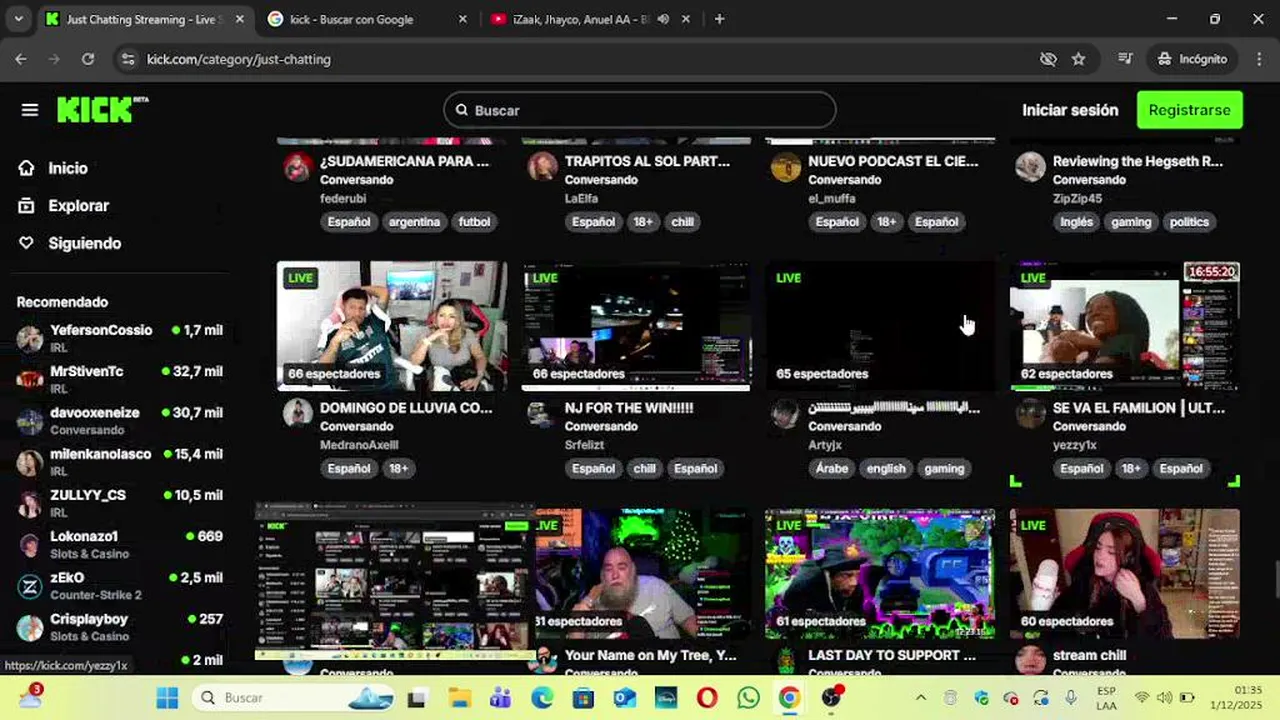
Task: Show hidden system tray icons
Action: [920, 698]
